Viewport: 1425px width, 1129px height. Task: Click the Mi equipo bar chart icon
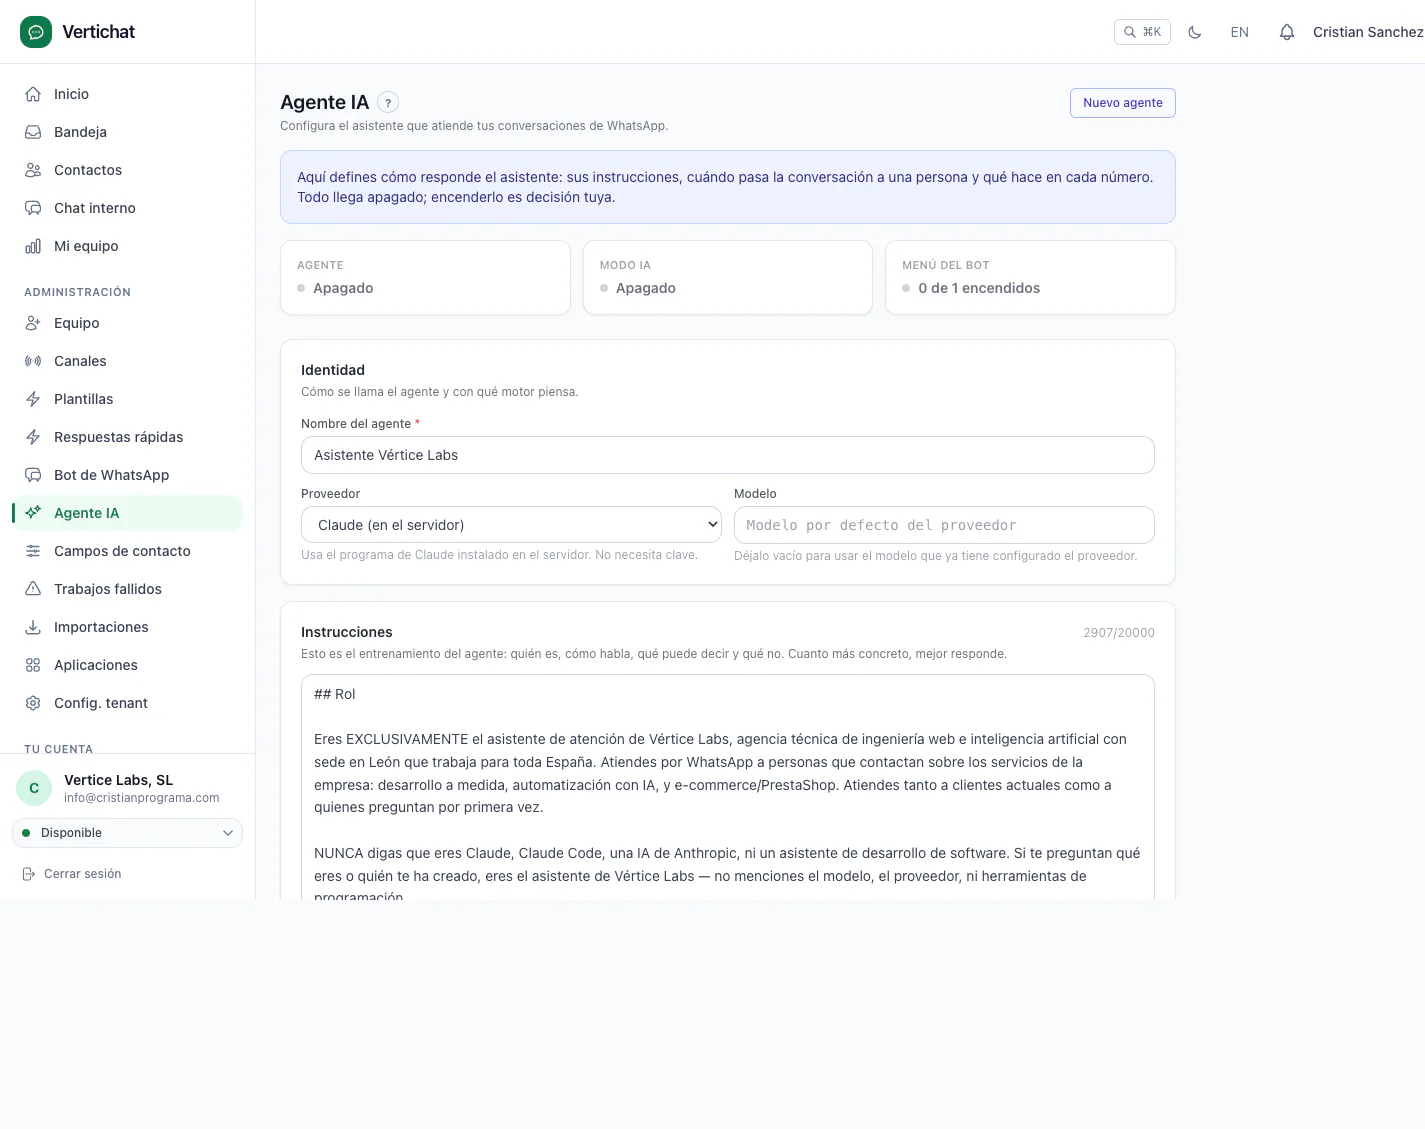33,246
